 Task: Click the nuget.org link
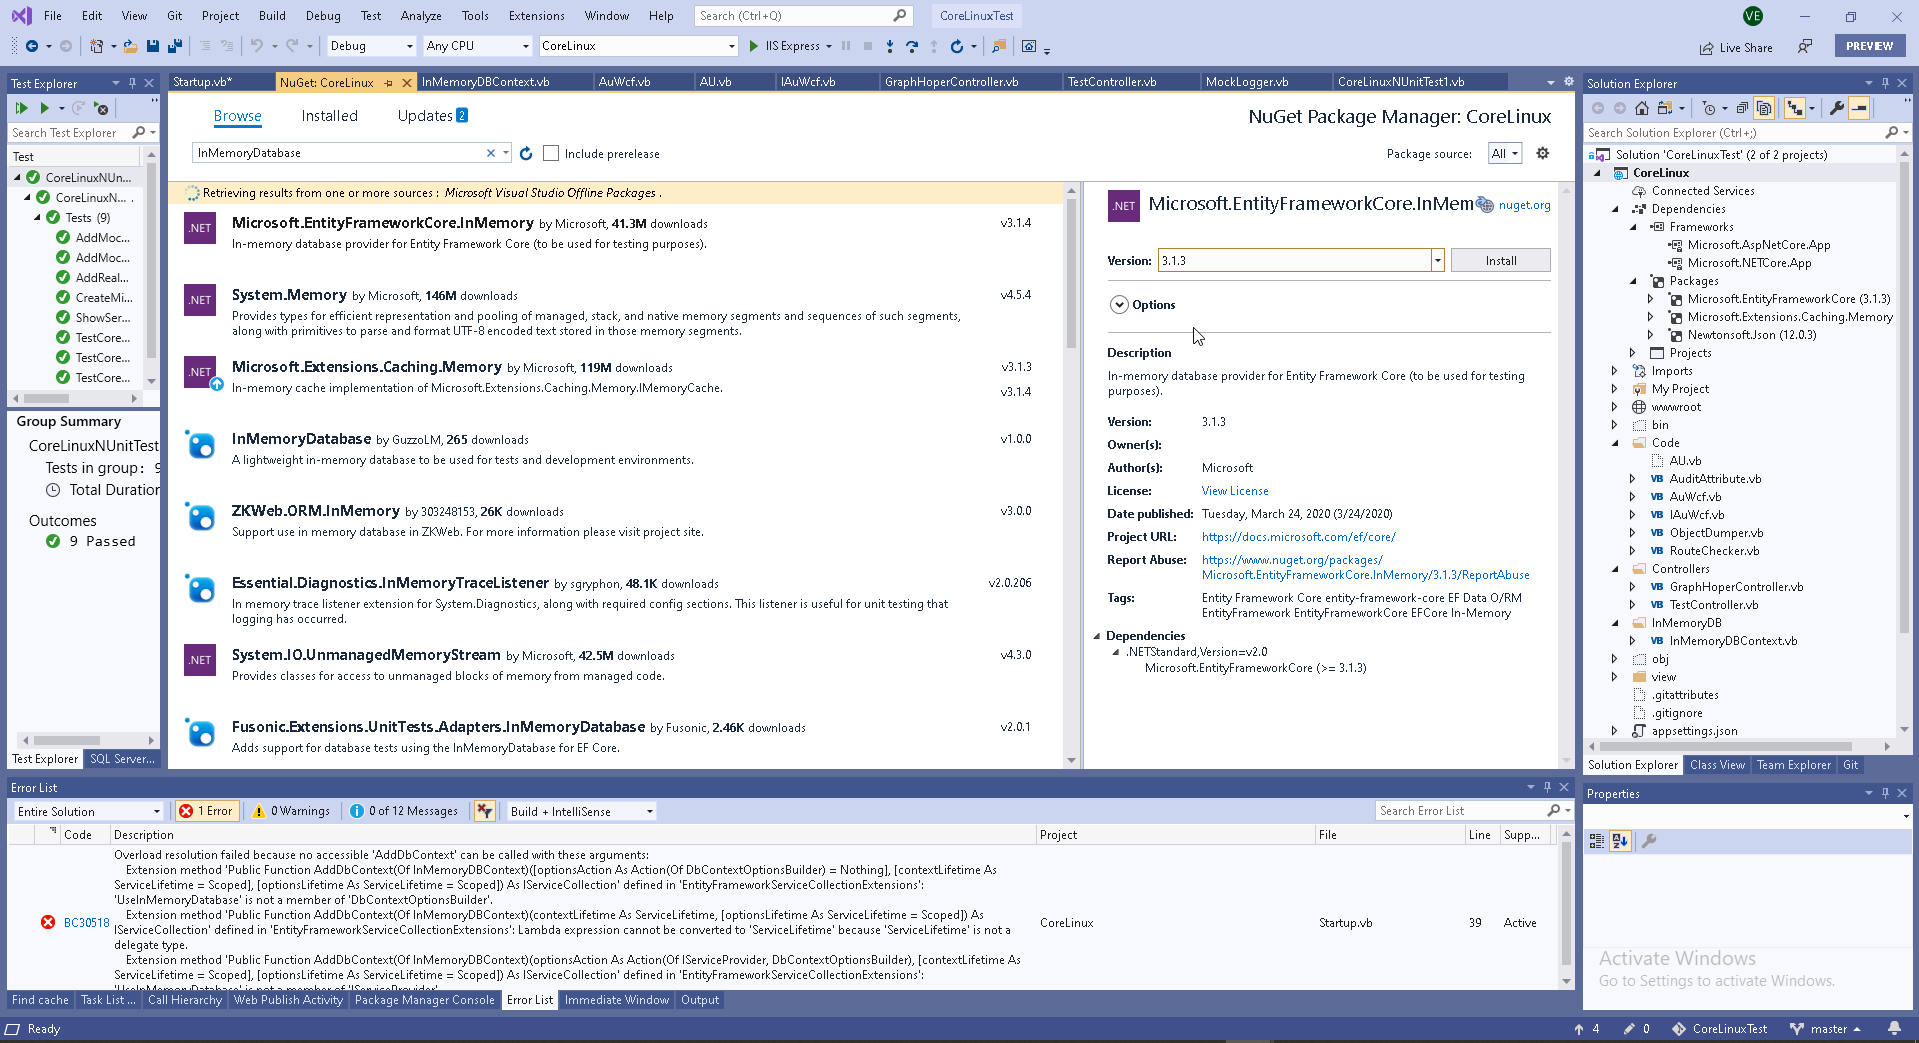[x=1524, y=205]
